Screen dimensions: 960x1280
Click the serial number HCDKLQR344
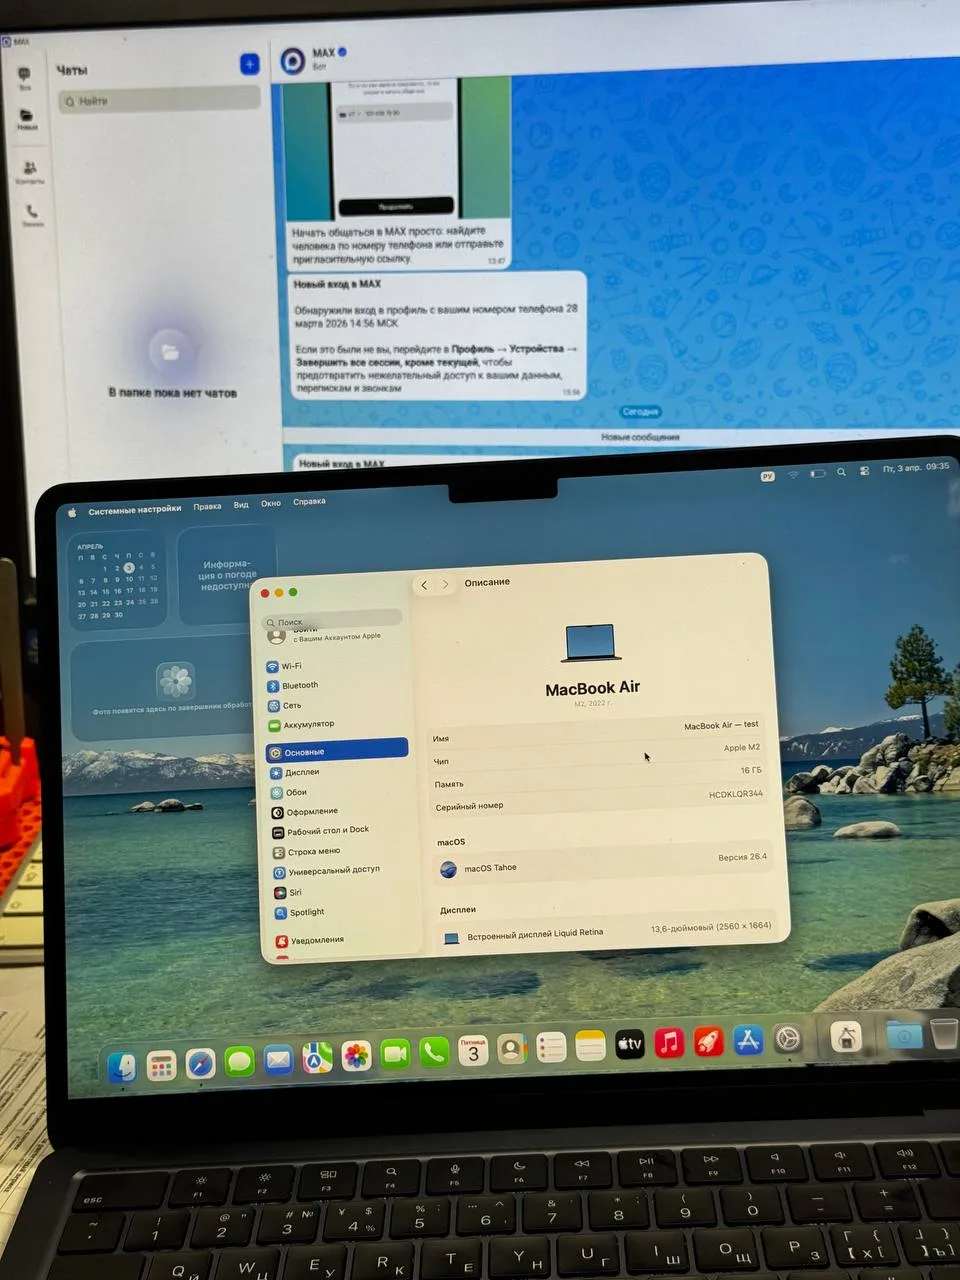(736, 793)
